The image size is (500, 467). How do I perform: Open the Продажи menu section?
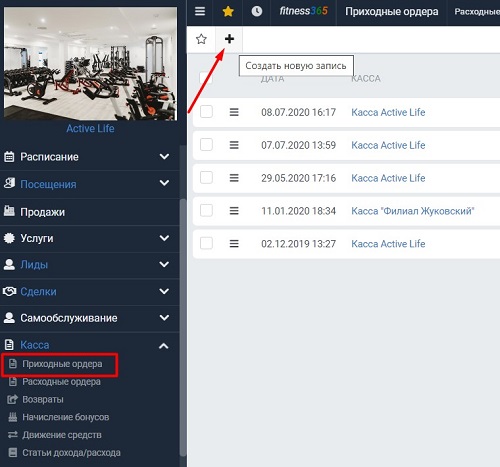(x=43, y=212)
